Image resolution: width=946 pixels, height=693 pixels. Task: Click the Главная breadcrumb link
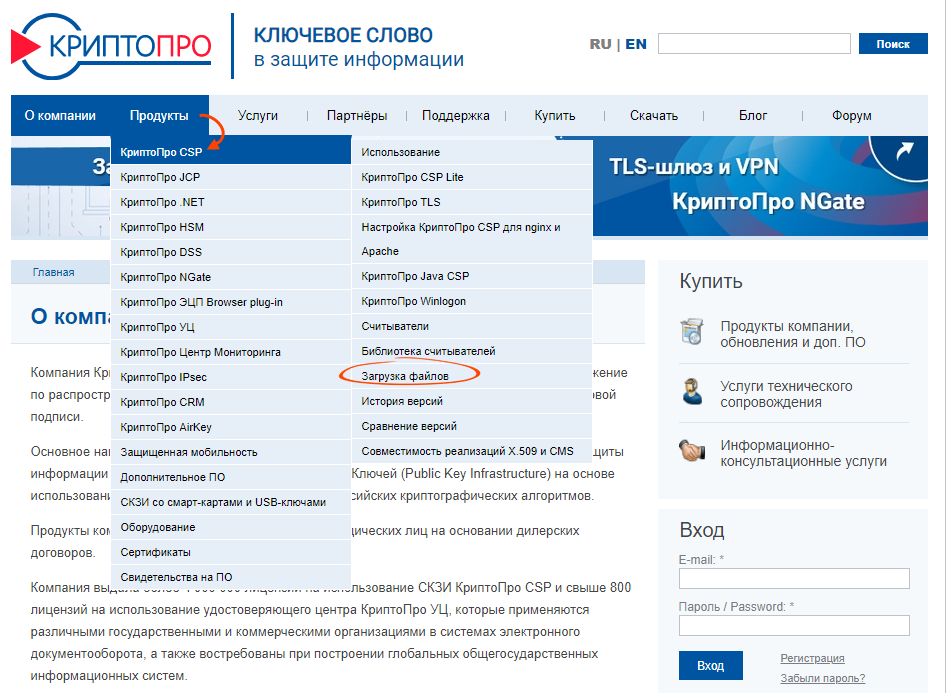(x=54, y=273)
